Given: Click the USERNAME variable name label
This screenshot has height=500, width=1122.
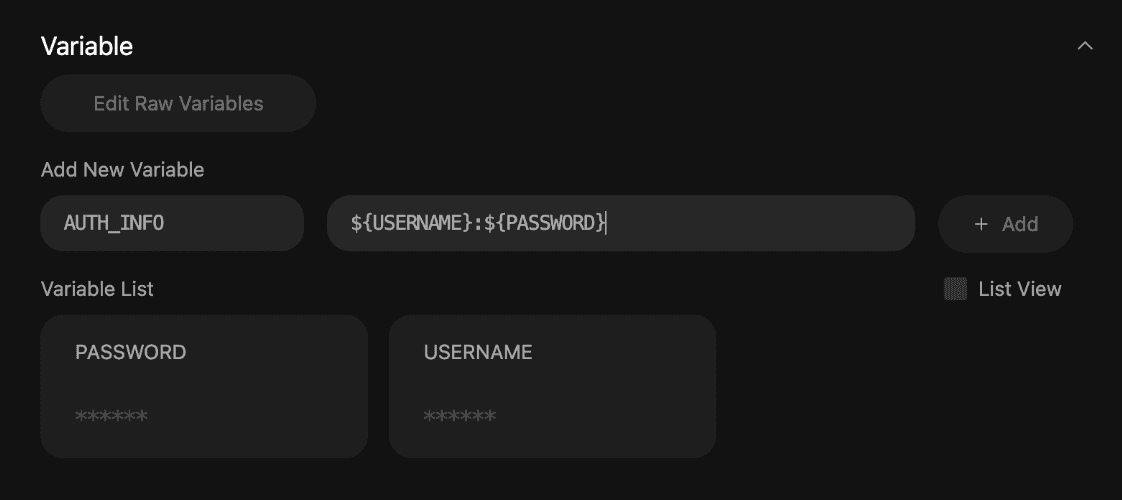Looking at the screenshot, I should 478,352.
